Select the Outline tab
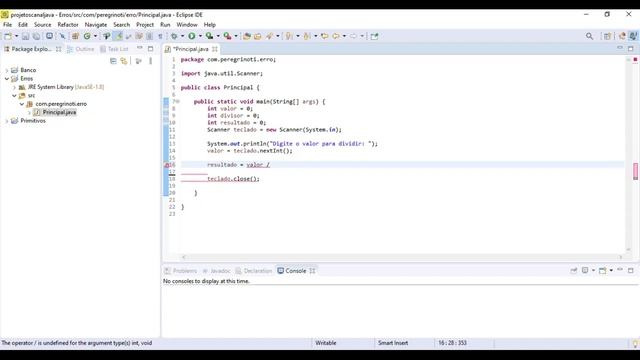The width and height of the screenshot is (640, 360). pos(81,49)
